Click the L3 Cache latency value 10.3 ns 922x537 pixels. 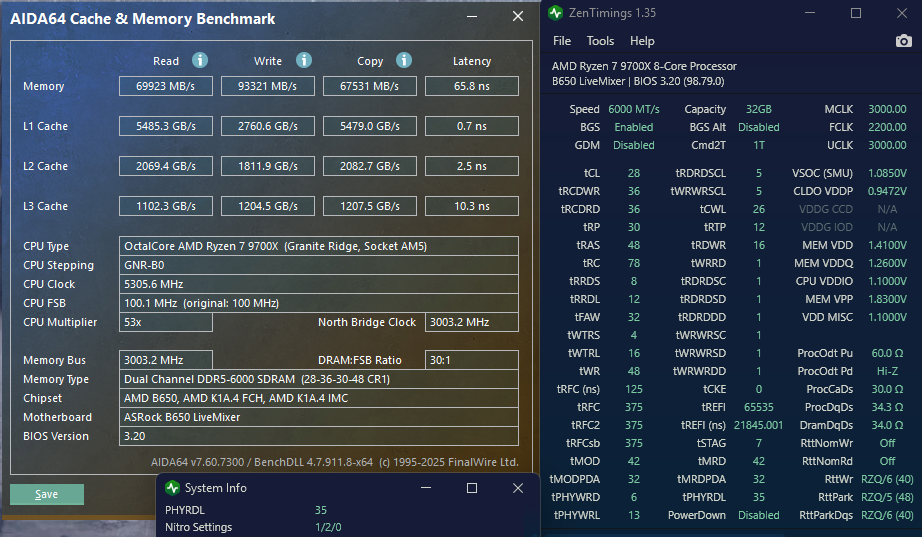472,206
